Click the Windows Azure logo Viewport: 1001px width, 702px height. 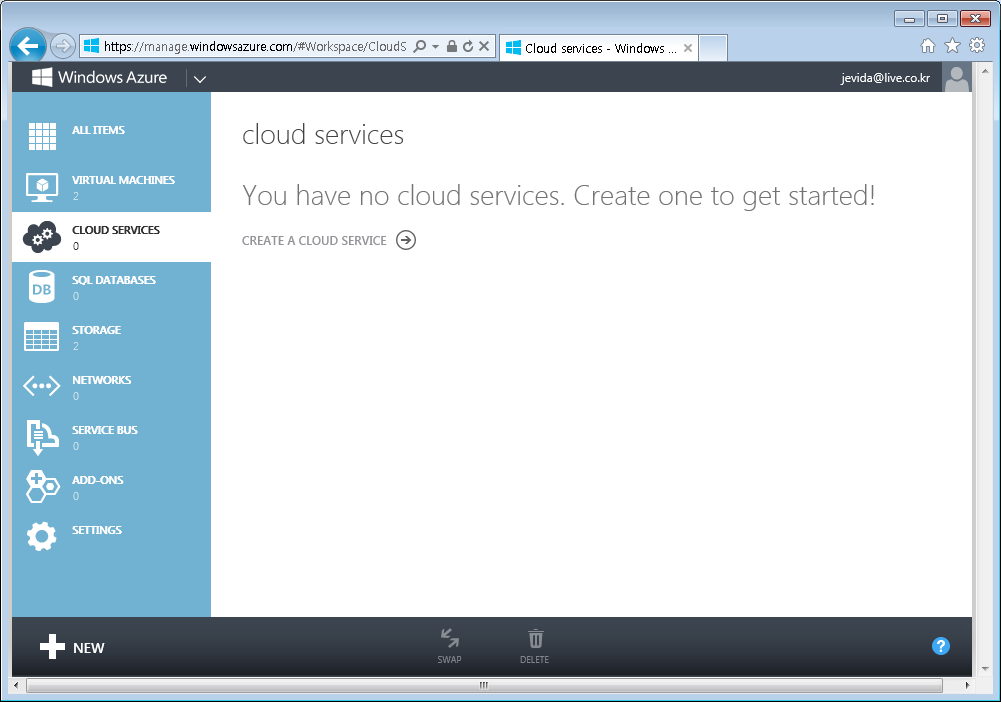[42, 77]
